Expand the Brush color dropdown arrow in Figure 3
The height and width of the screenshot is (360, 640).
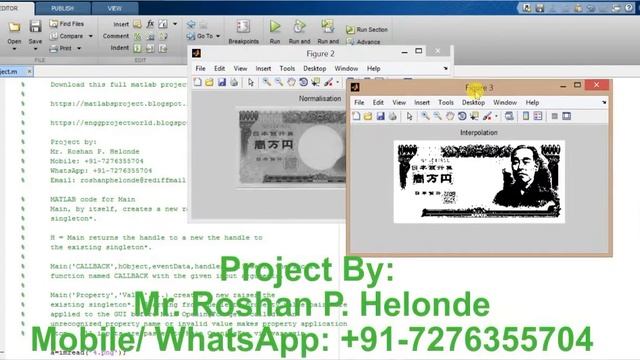(x=496, y=116)
